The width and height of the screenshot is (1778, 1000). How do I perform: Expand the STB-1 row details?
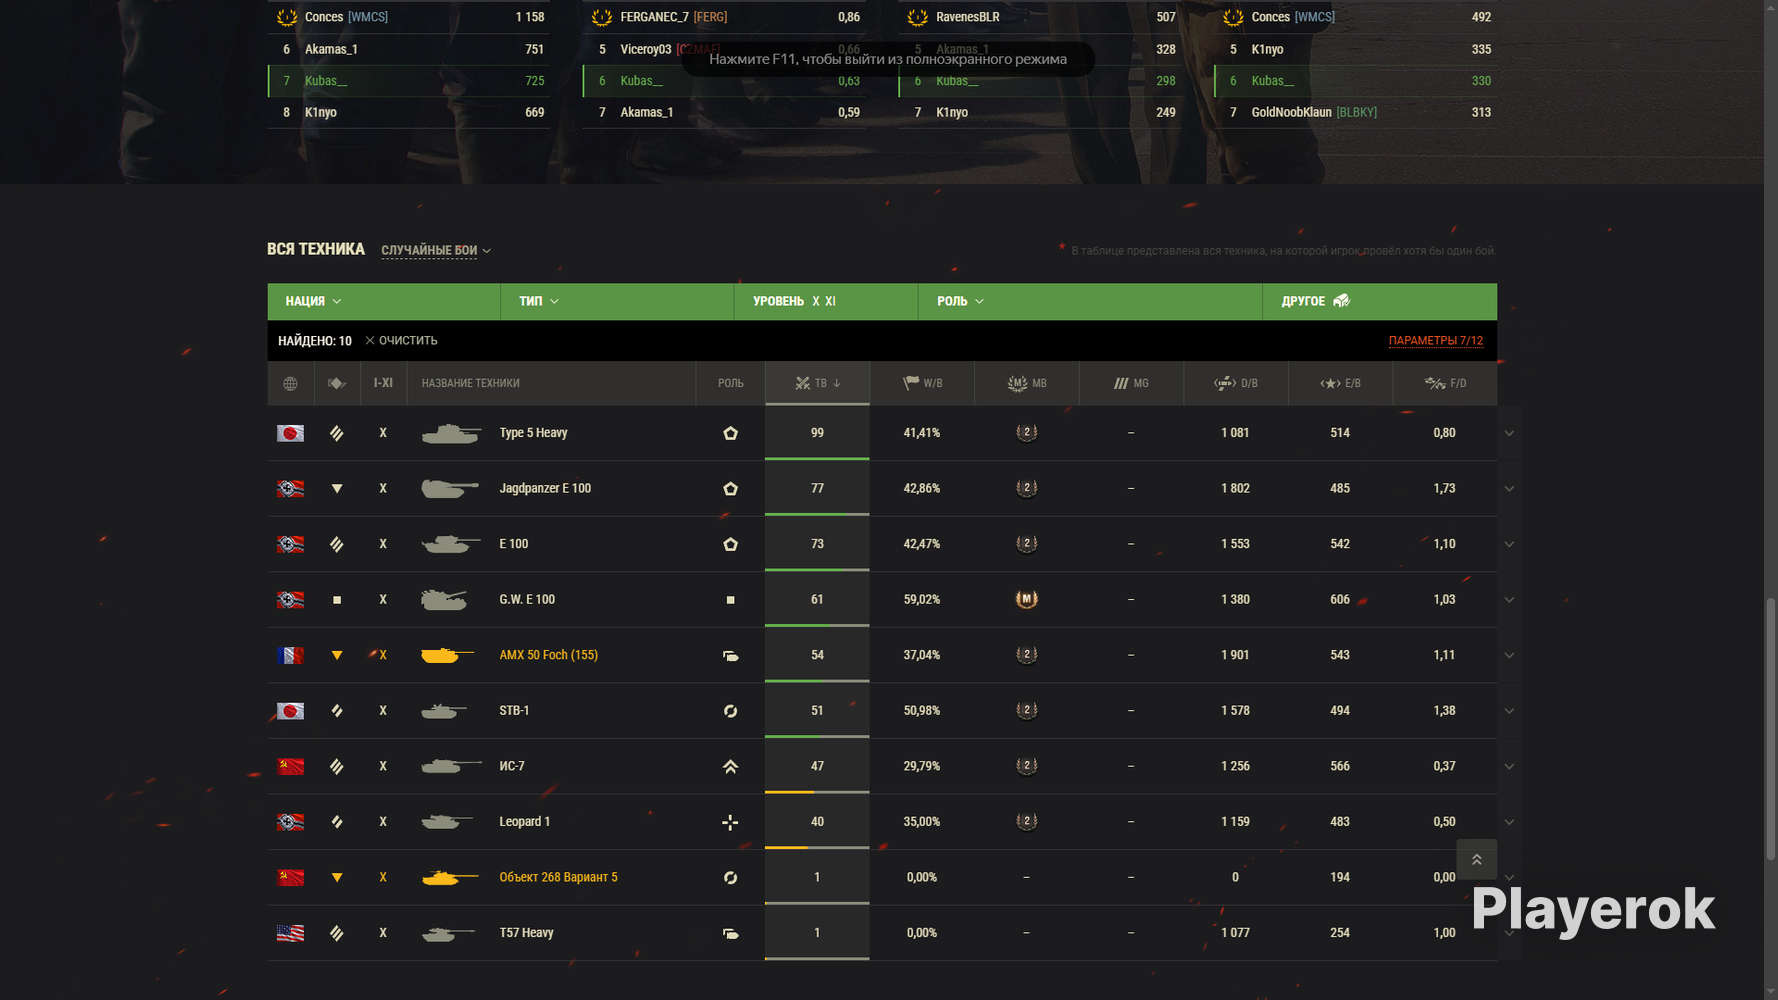(x=1509, y=711)
